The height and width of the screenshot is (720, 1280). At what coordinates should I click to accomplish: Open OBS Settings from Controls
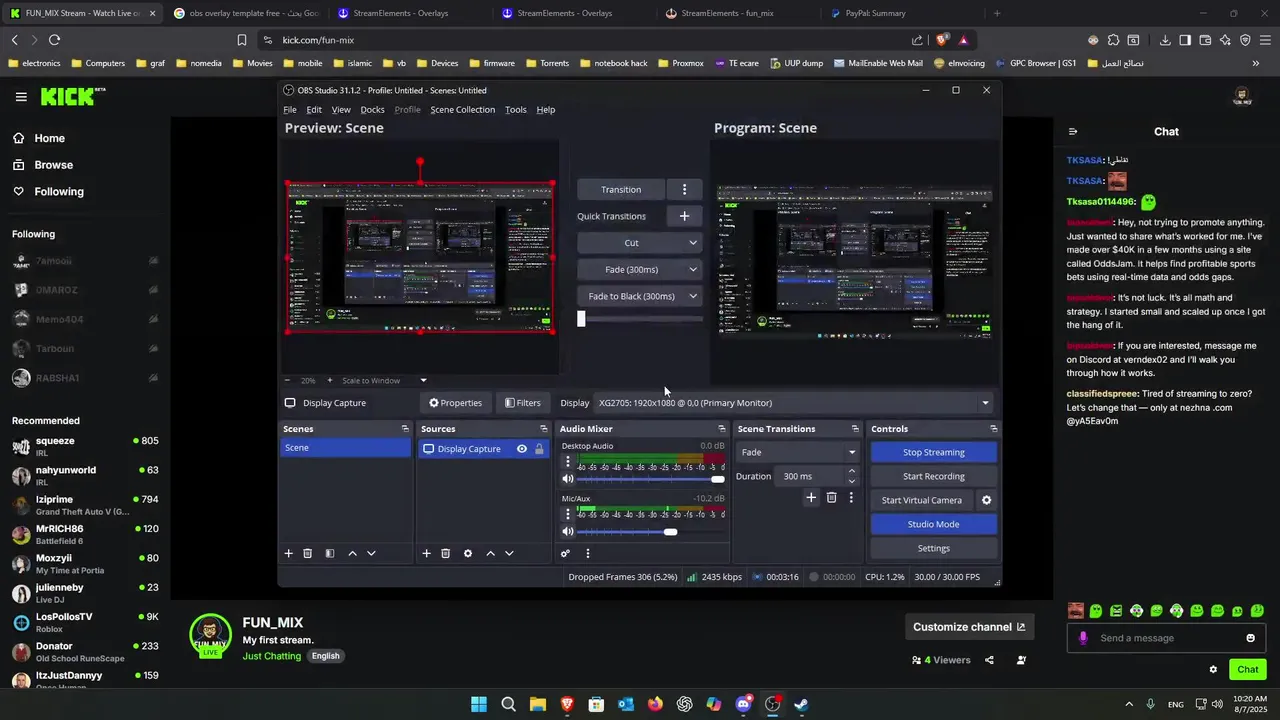tap(933, 548)
